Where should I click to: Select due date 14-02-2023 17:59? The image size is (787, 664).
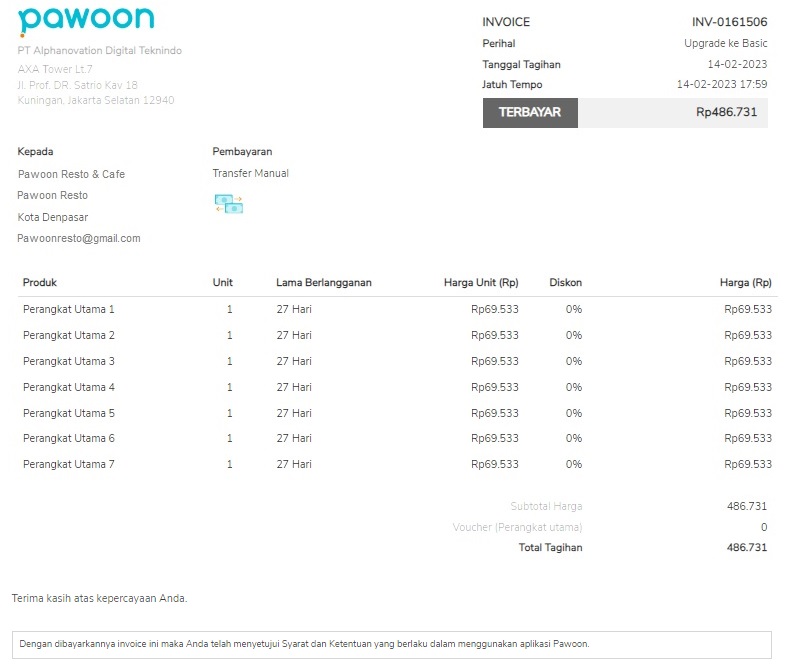[722, 84]
